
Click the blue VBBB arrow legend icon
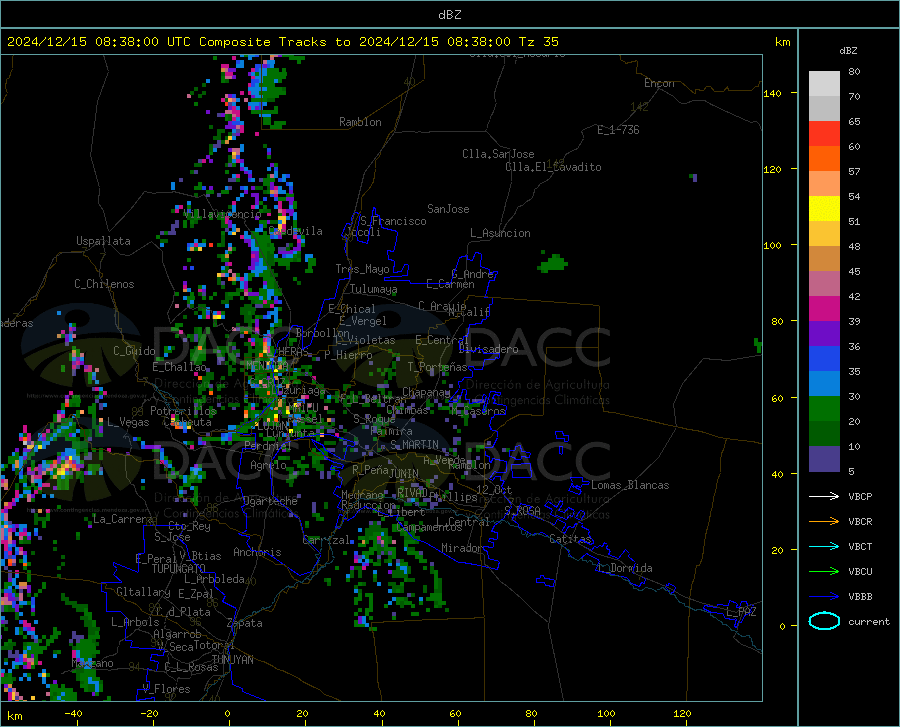(824, 596)
